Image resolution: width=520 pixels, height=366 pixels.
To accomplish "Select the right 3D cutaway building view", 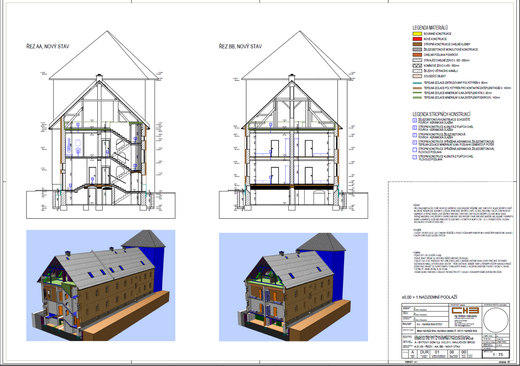I will click(293, 287).
